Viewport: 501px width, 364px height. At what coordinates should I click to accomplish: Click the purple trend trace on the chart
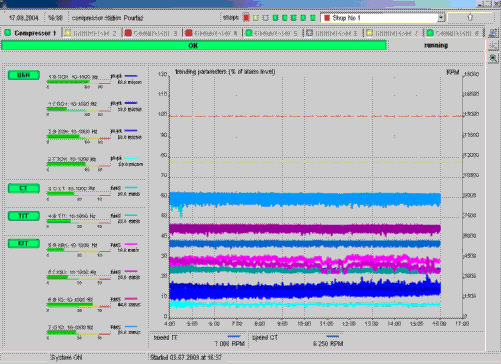click(x=305, y=229)
